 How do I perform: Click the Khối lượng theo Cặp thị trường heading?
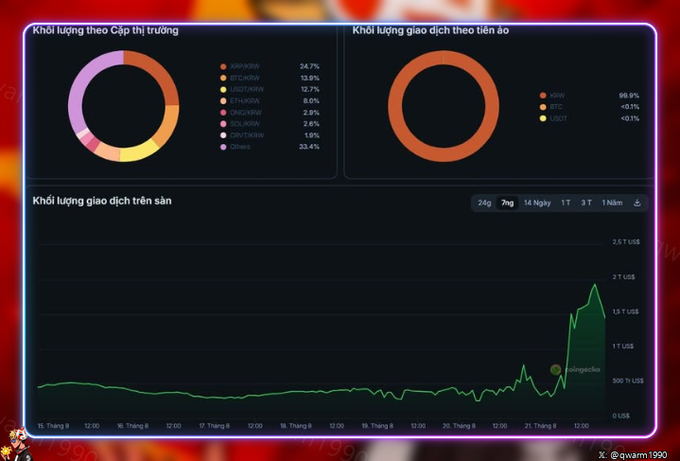pos(105,30)
